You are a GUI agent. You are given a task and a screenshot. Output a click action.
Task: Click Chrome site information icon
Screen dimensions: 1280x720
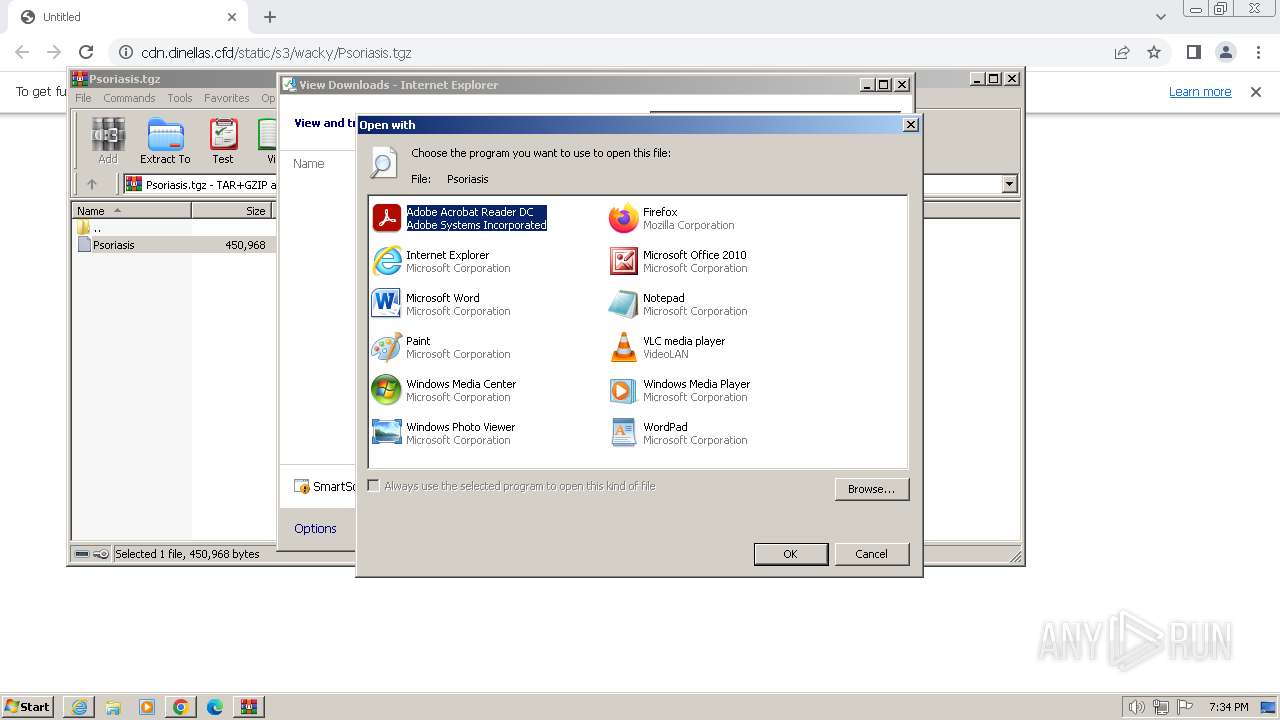(x=126, y=52)
